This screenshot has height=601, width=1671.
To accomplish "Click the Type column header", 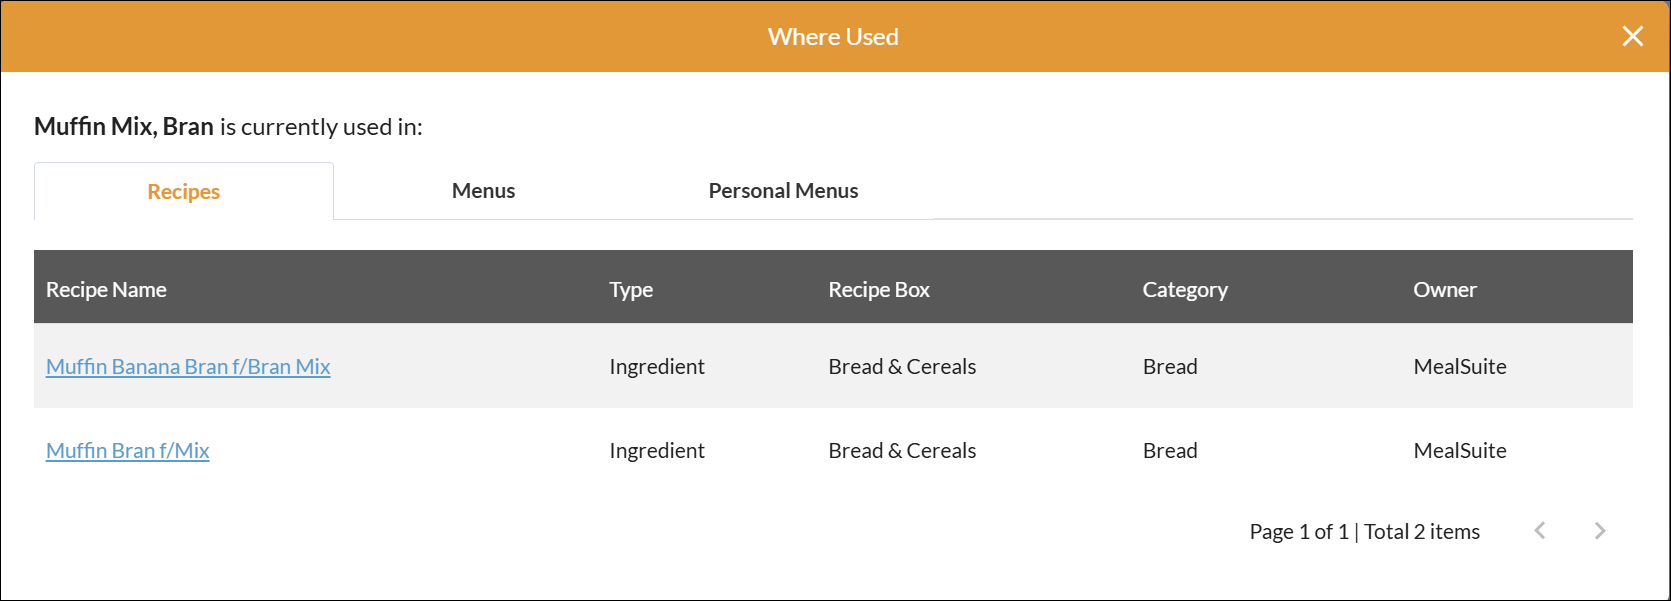I will coord(631,290).
